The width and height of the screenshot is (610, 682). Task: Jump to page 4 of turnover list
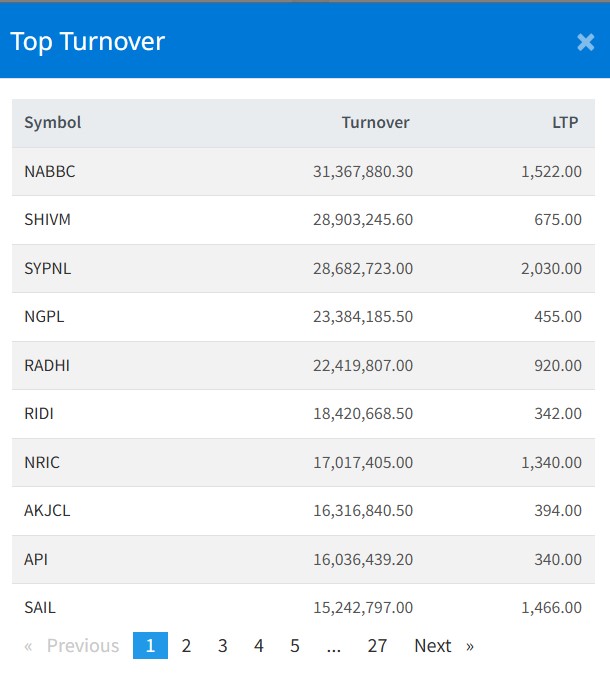click(x=258, y=646)
